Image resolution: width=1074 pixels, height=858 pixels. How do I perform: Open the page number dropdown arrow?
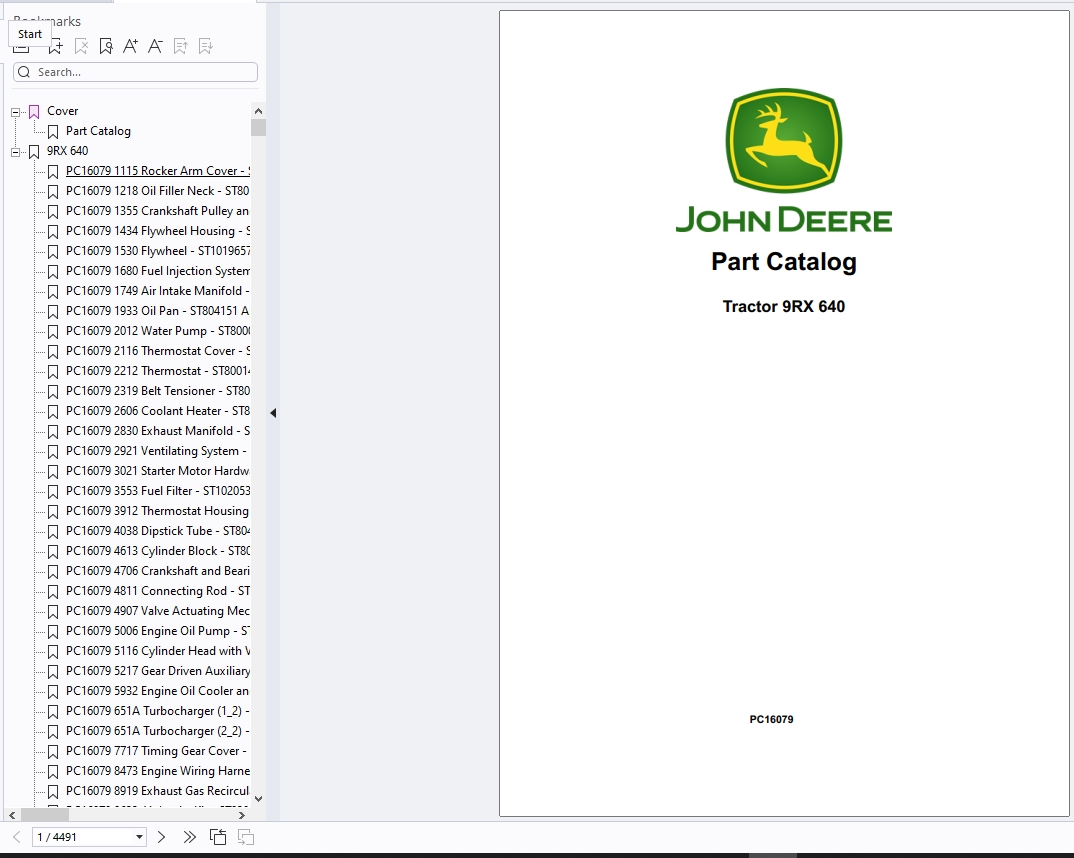[139, 837]
